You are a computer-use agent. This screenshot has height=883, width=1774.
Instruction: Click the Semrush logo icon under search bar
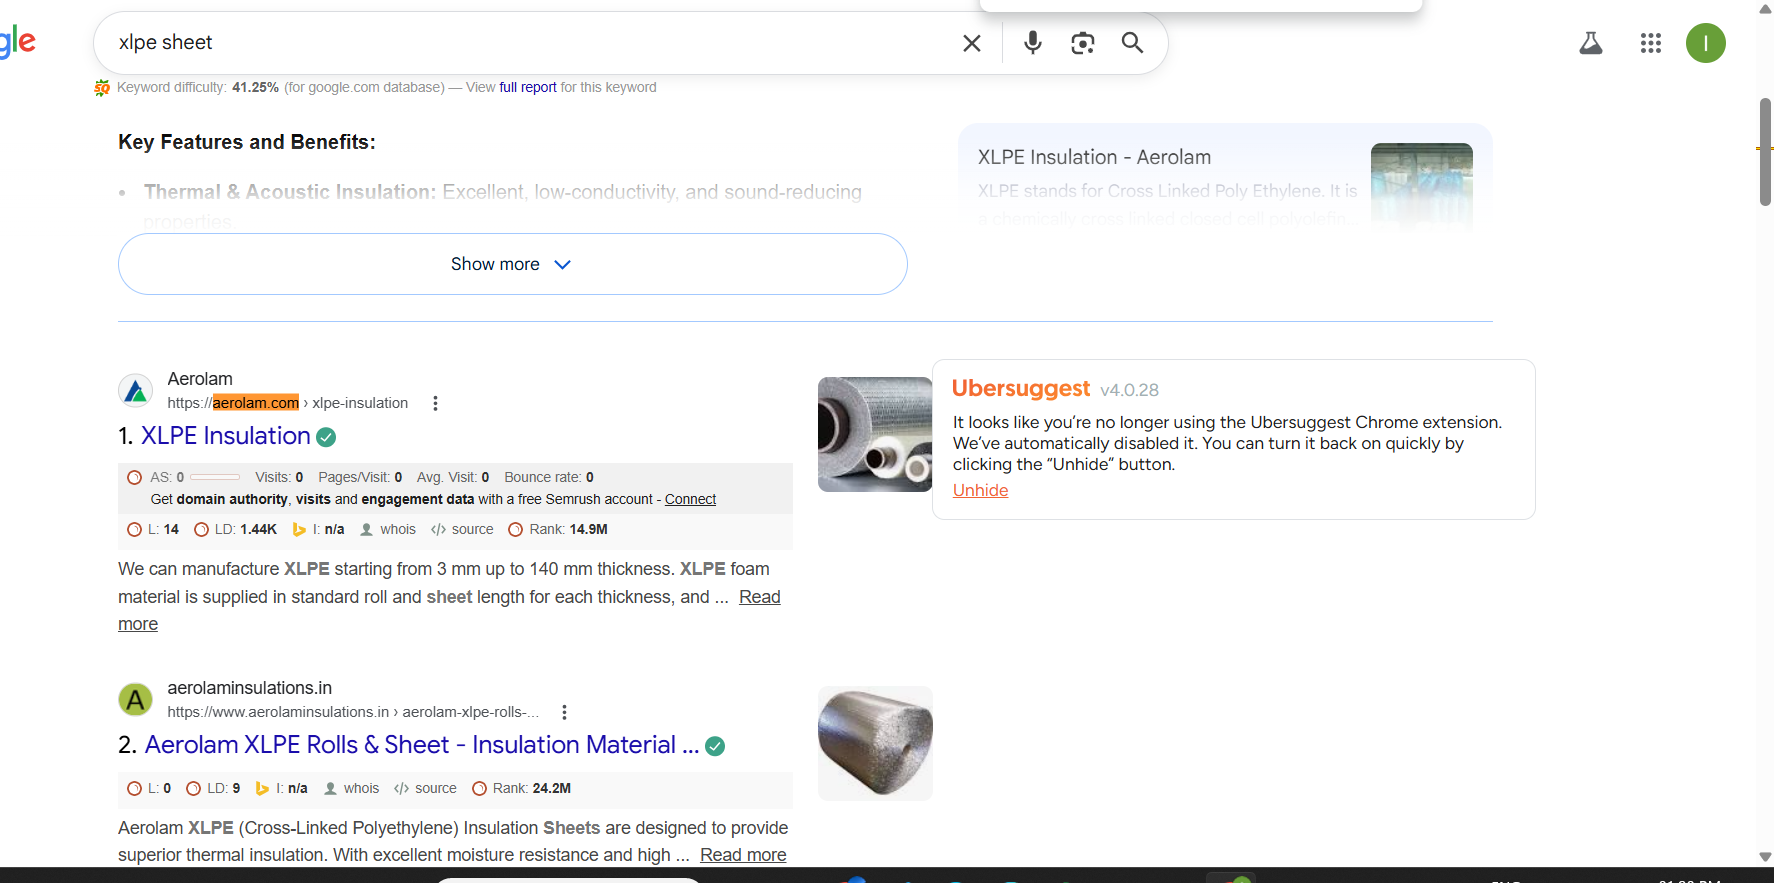point(102,88)
